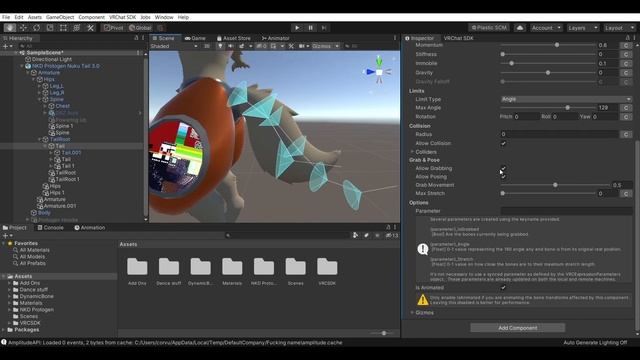
Task: Expand the Gizmos foldout in Inspector
Action: point(412,313)
